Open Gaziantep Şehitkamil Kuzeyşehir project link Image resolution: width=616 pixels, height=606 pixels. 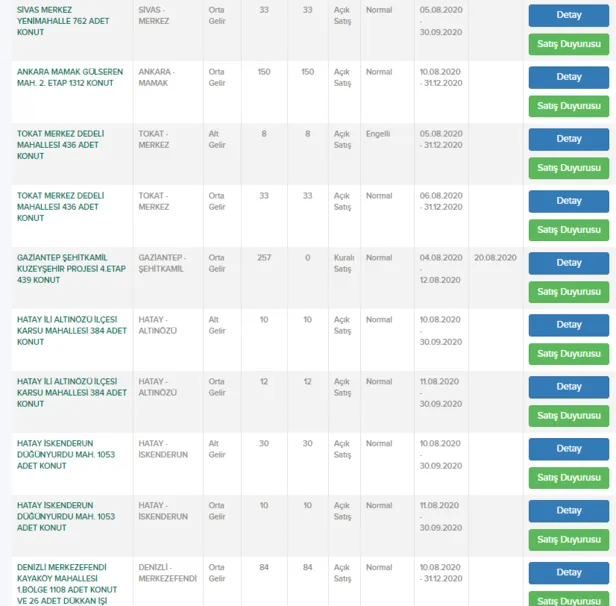click(68, 268)
